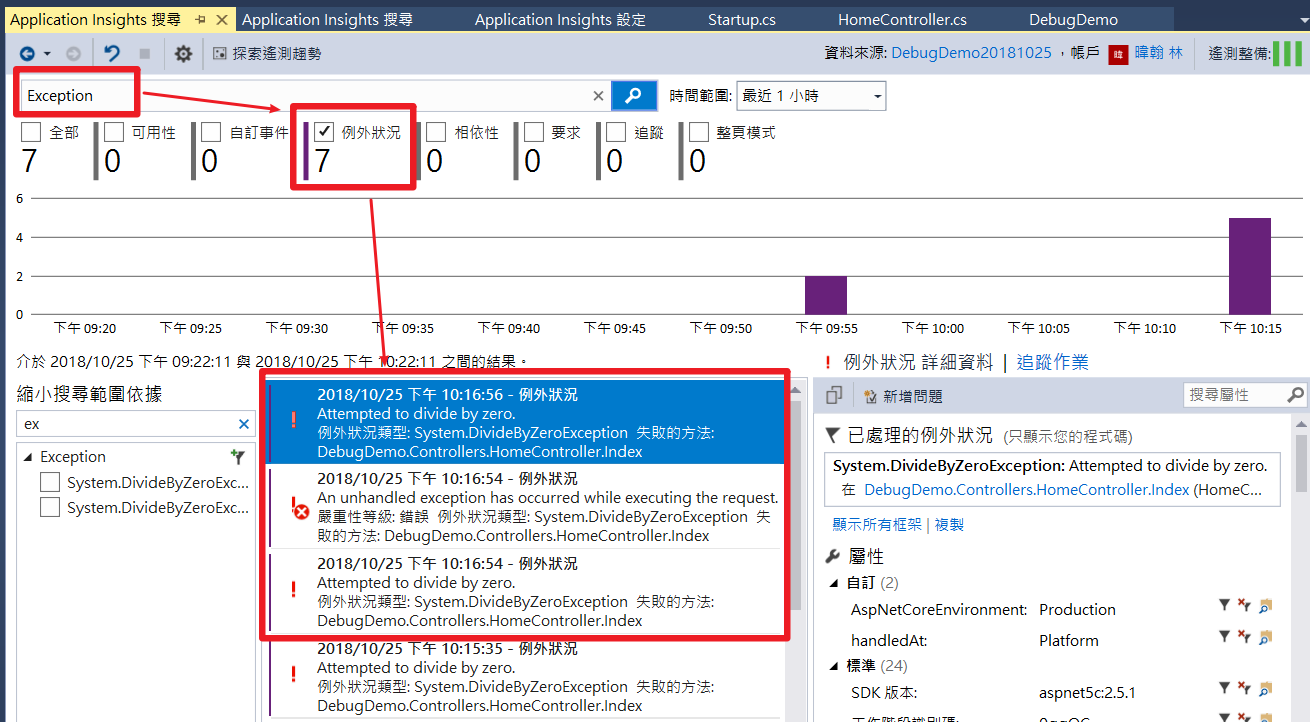Click the back navigation arrow in toolbar
Screen dimensions: 1310x722
[27, 54]
